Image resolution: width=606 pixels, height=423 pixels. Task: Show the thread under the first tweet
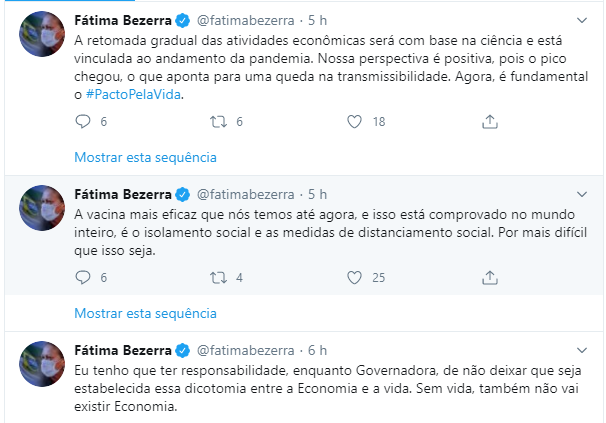point(145,157)
